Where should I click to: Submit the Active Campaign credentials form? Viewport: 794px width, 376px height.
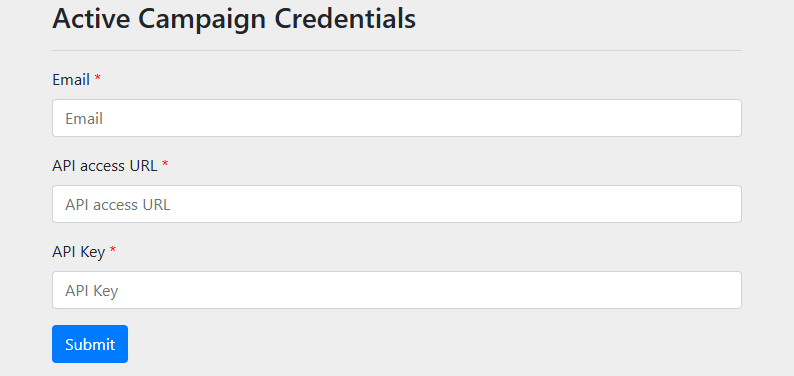(90, 344)
